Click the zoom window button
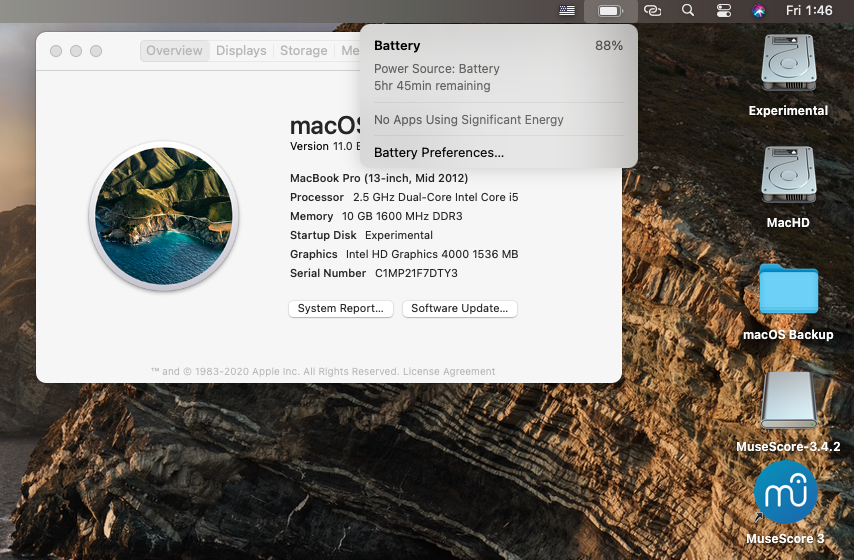 [96, 51]
